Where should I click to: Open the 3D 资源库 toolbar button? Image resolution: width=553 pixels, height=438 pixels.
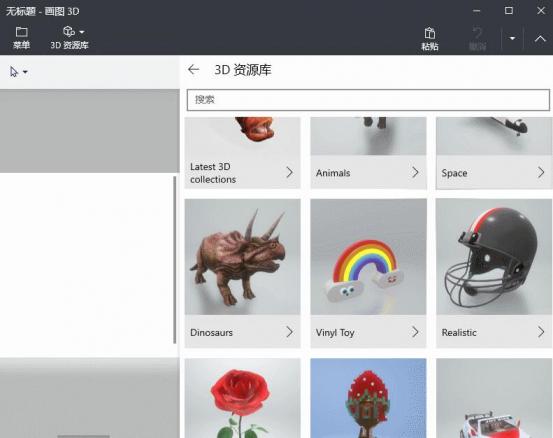[69, 37]
